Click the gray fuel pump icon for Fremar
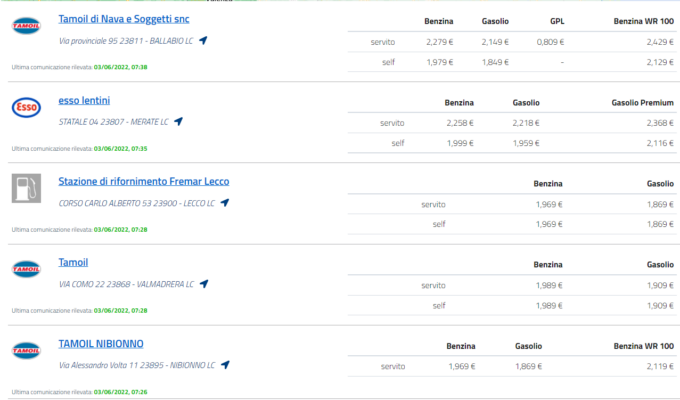The width and height of the screenshot is (680, 400). [26, 188]
